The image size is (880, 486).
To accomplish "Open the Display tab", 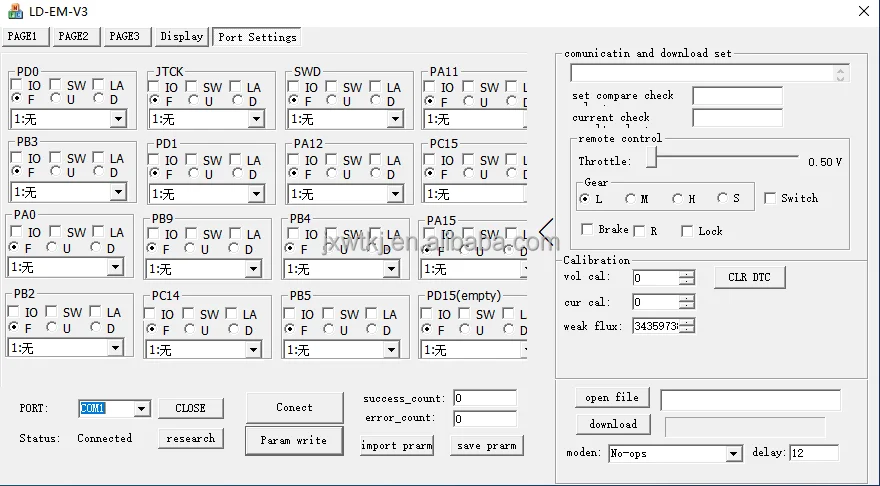I will tap(181, 36).
